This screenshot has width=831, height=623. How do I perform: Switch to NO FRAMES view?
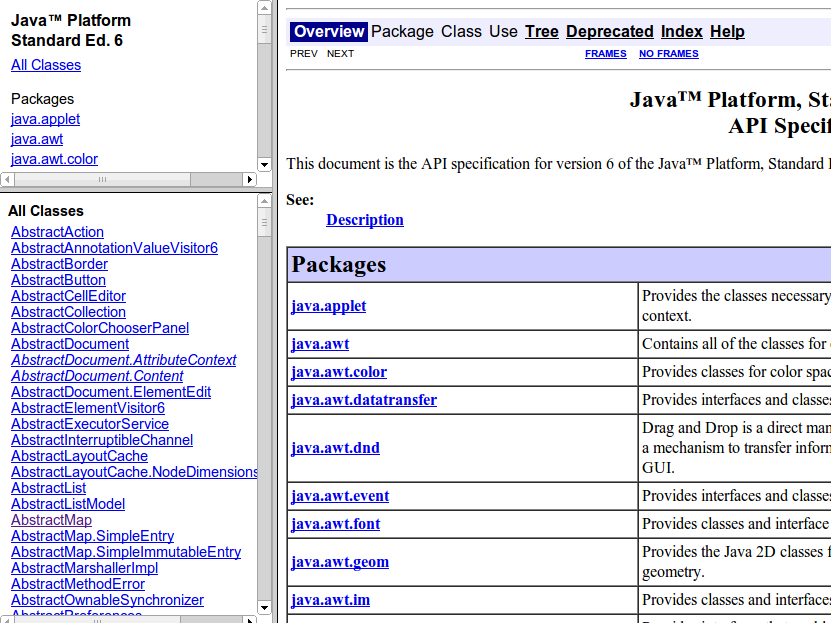pos(668,54)
